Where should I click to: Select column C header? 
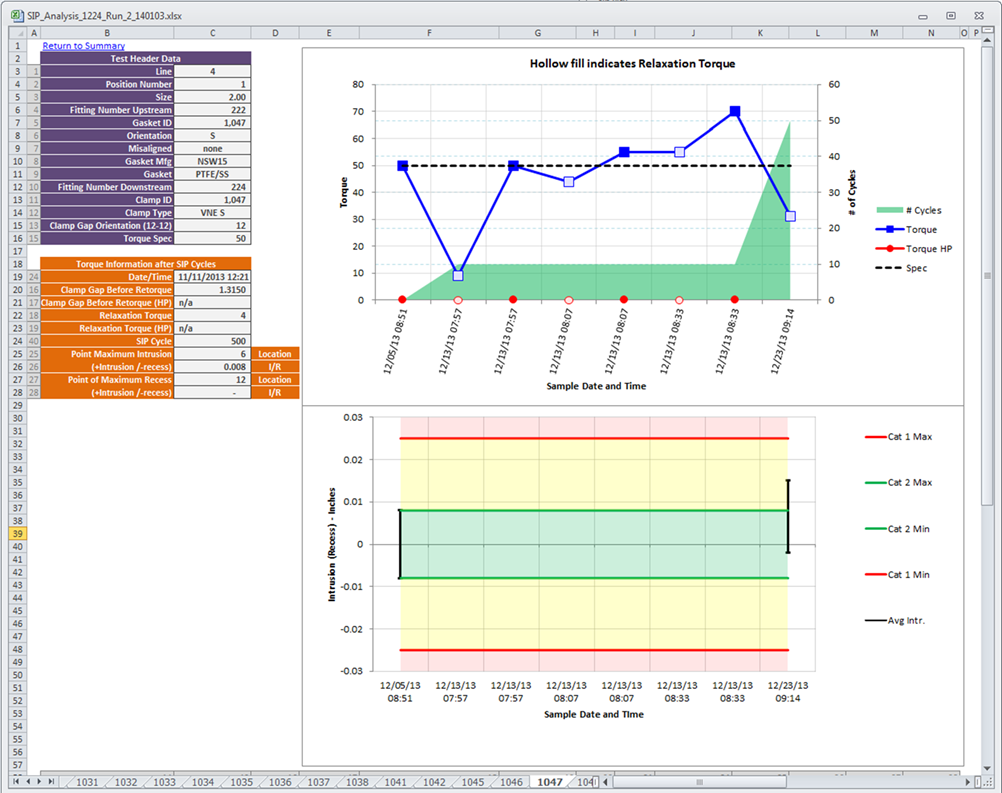click(x=212, y=33)
